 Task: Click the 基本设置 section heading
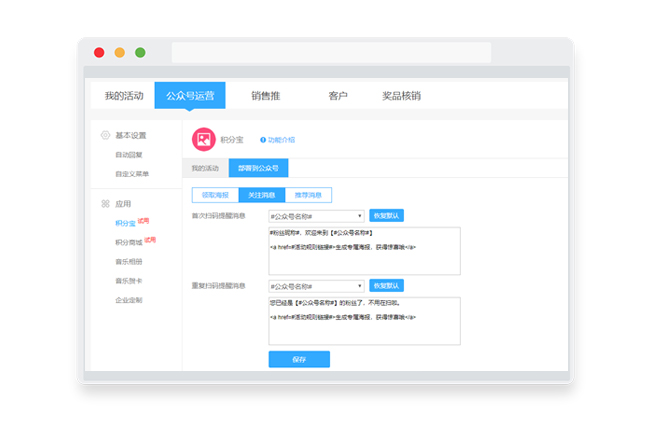[130, 135]
